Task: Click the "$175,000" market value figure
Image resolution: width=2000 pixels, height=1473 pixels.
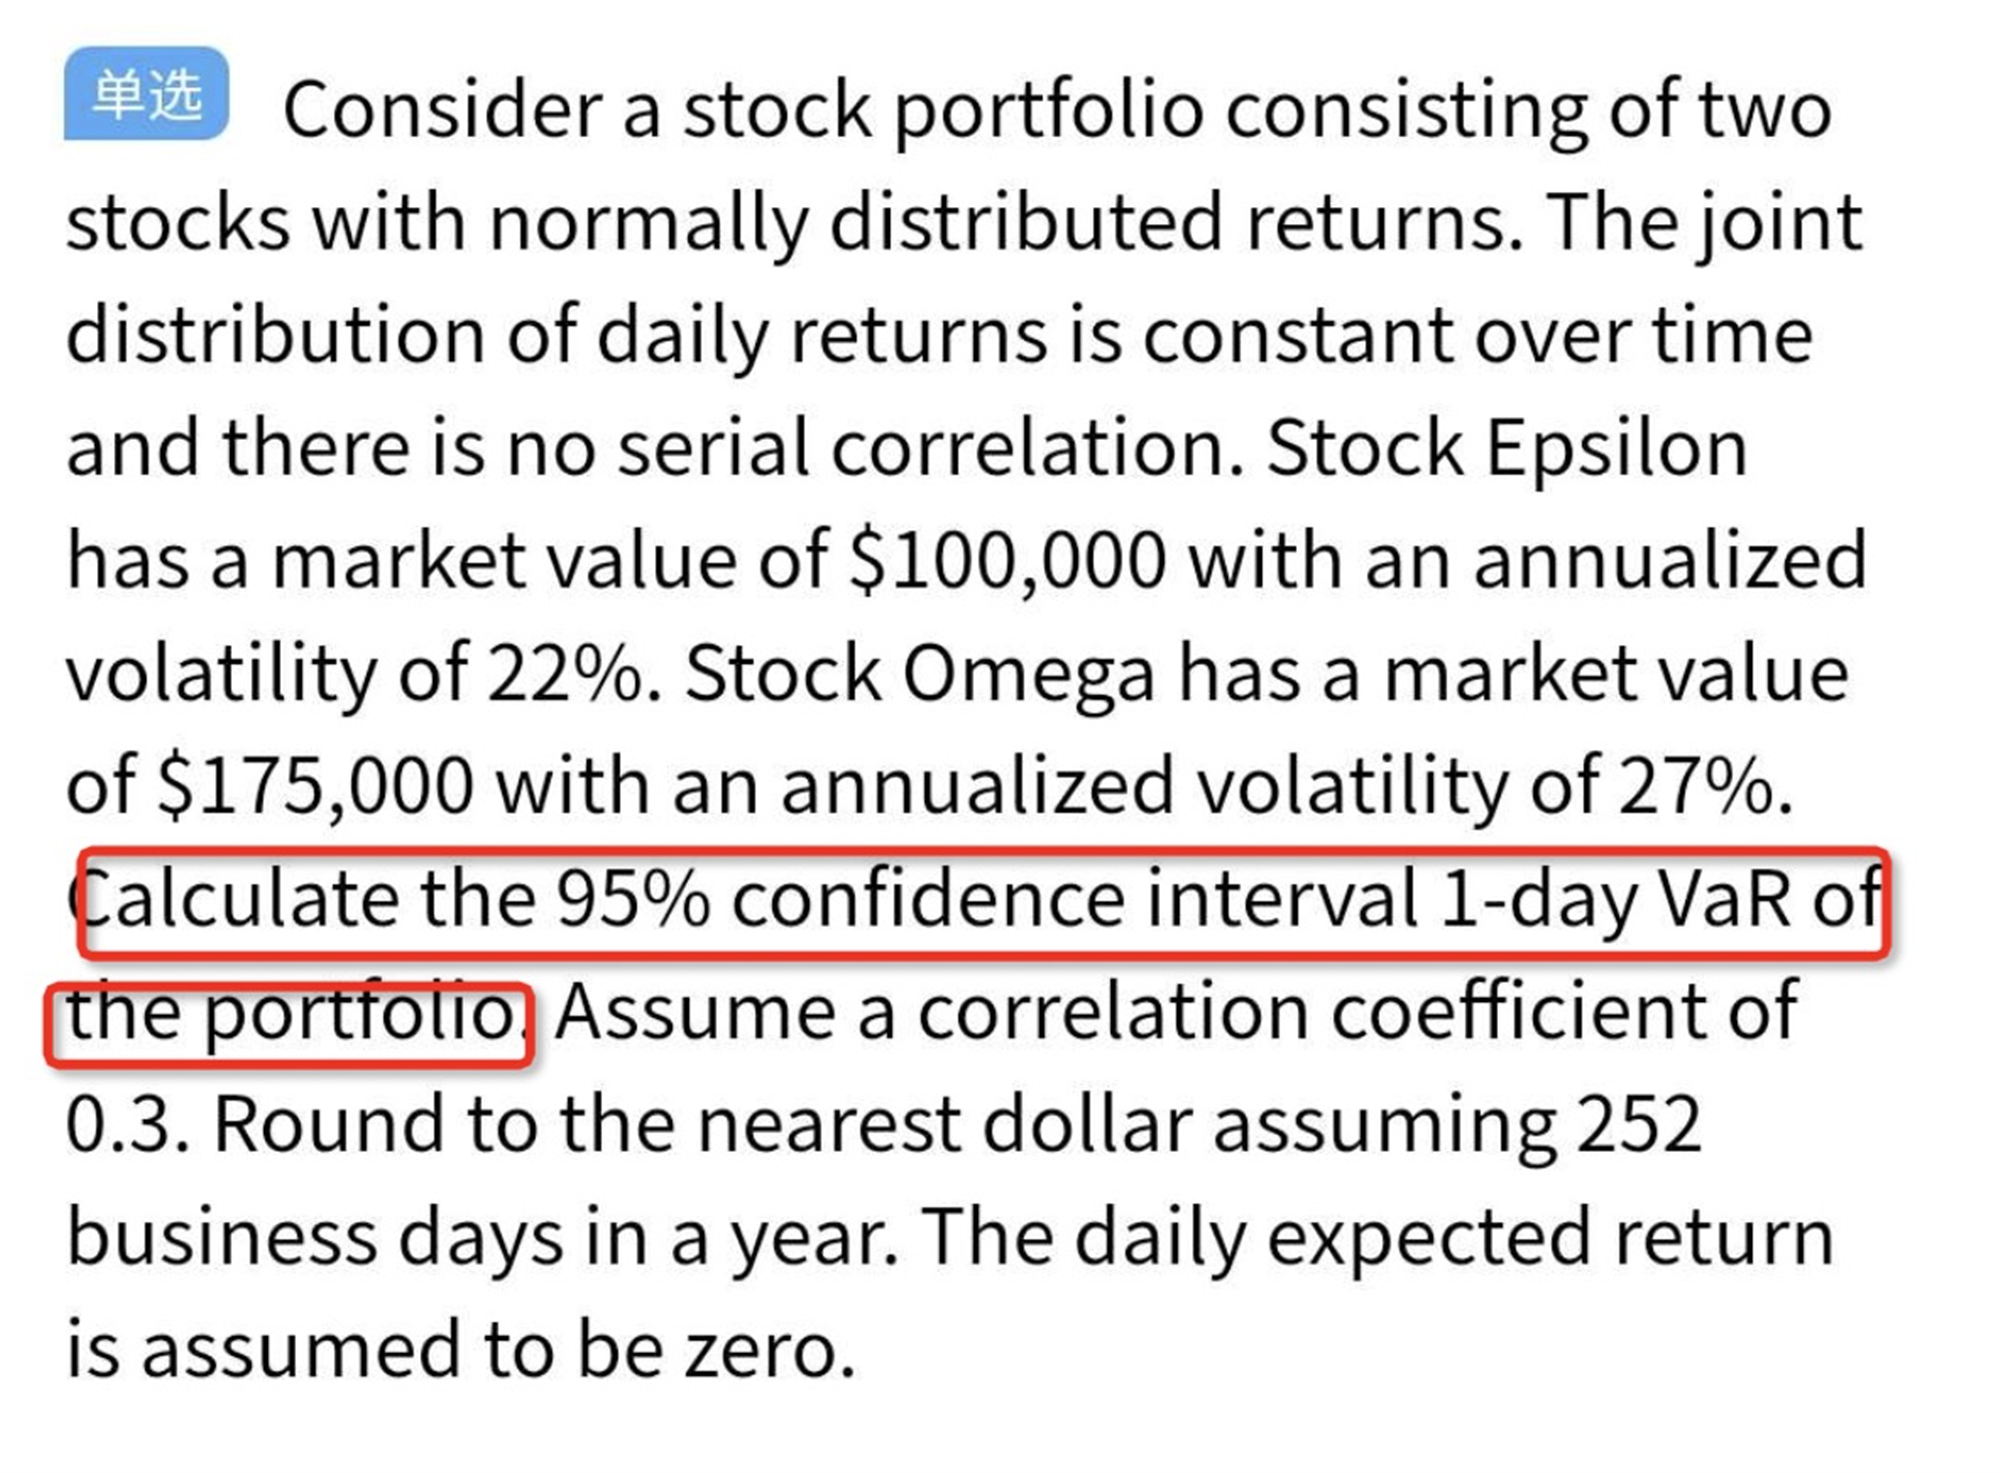Action: coord(315,787)
